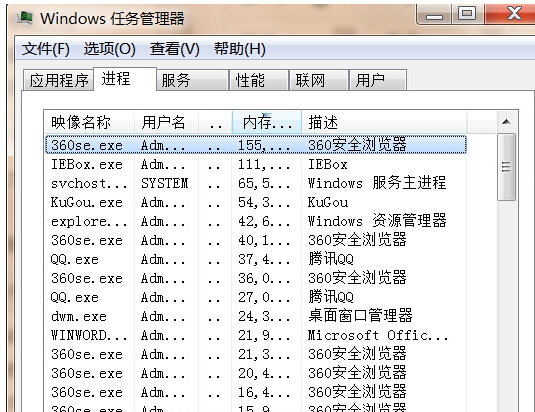The width and height of the screenshot is (535, 412).
Task: Click the Windows 服务主进程 description cell
Action: click(x=377, y=183)
